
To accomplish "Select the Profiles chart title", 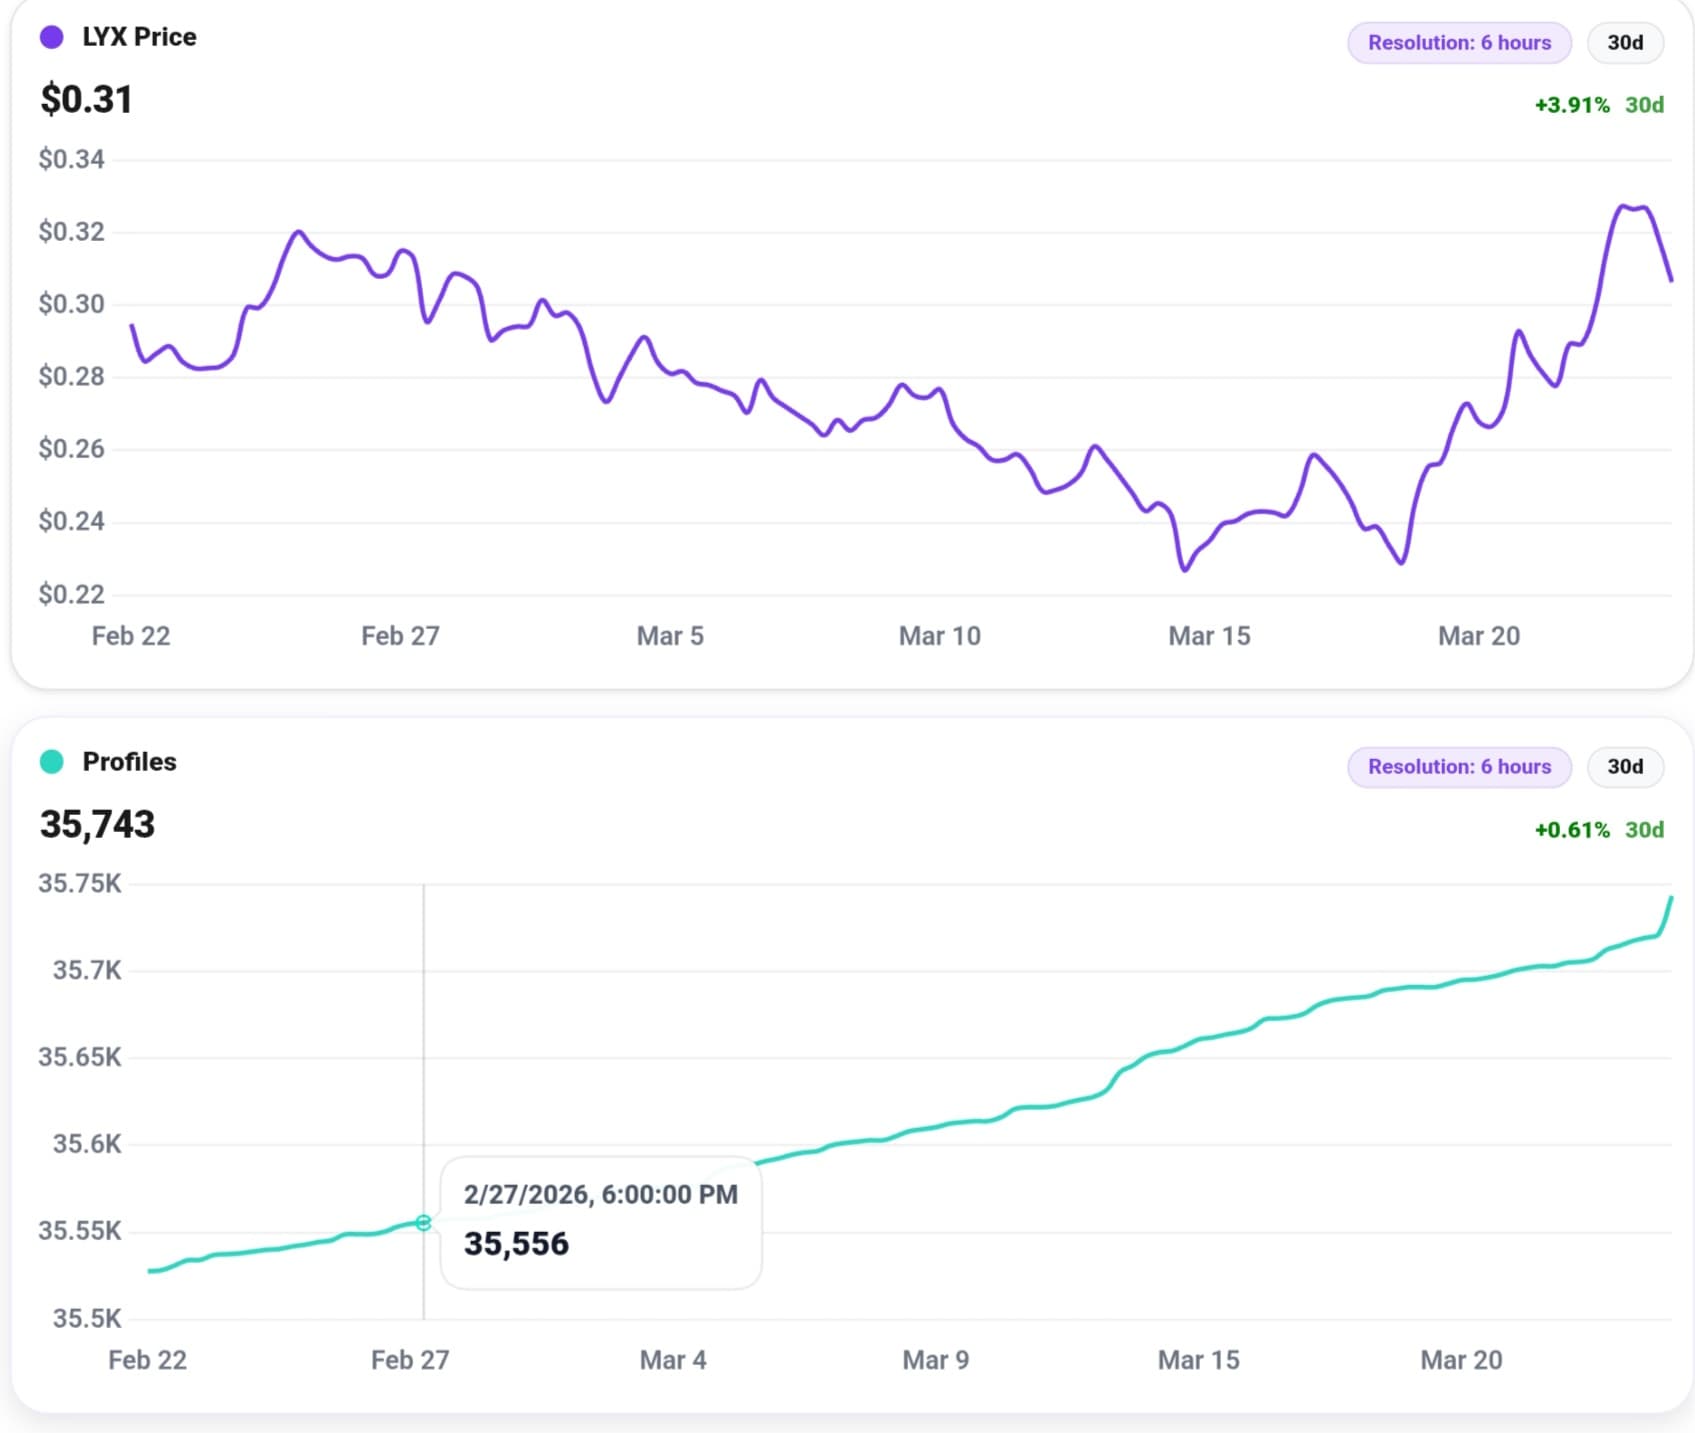I will 129,762.
